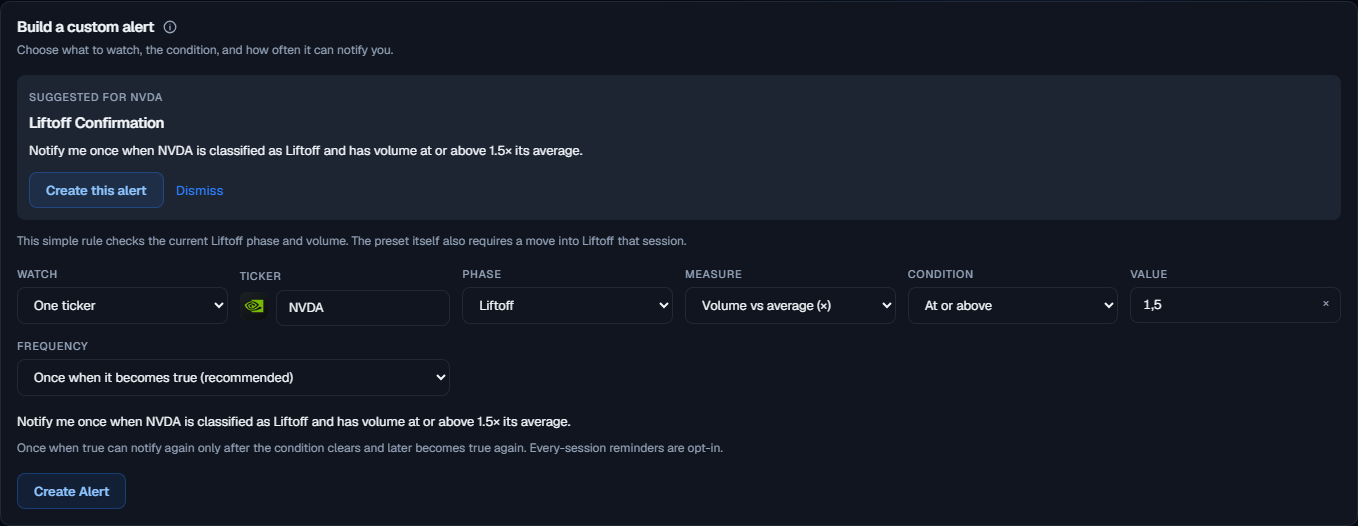Click the CONDITION field label

click(940, 274)
